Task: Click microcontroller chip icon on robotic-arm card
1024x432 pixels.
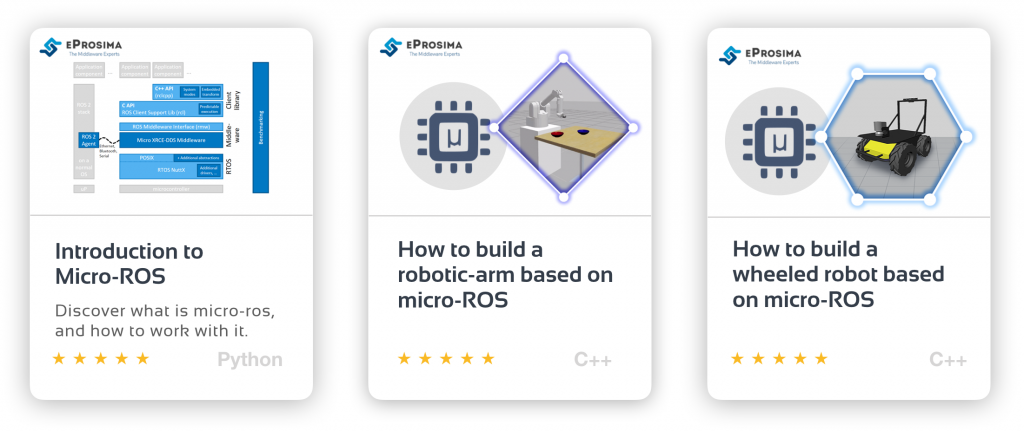Action: [x=452, y=136]
